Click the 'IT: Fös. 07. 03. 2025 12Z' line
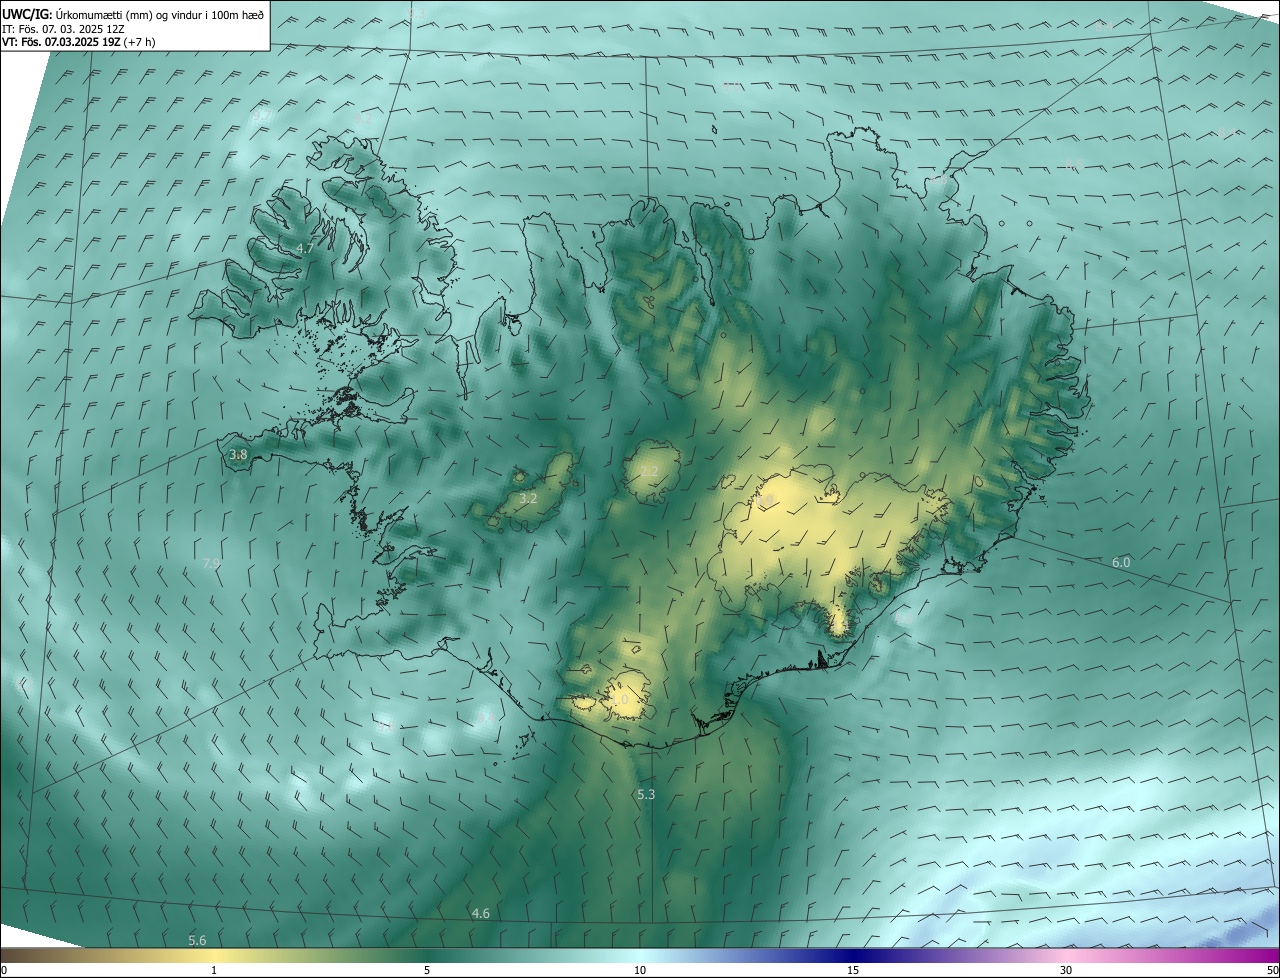This screenshot has width=1280, height=978. pos(62,29)
